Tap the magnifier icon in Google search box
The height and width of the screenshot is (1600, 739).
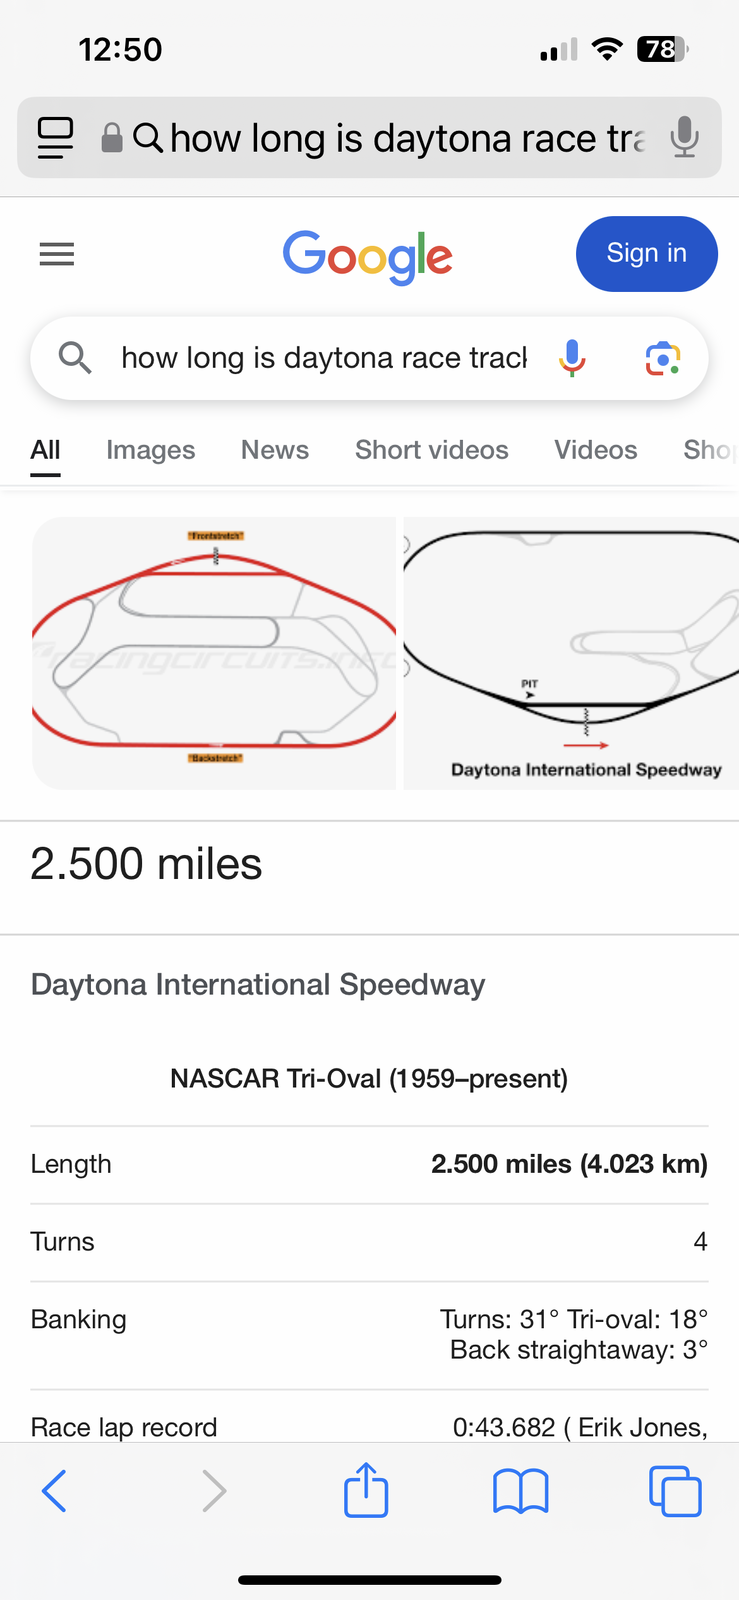[75, 357]
